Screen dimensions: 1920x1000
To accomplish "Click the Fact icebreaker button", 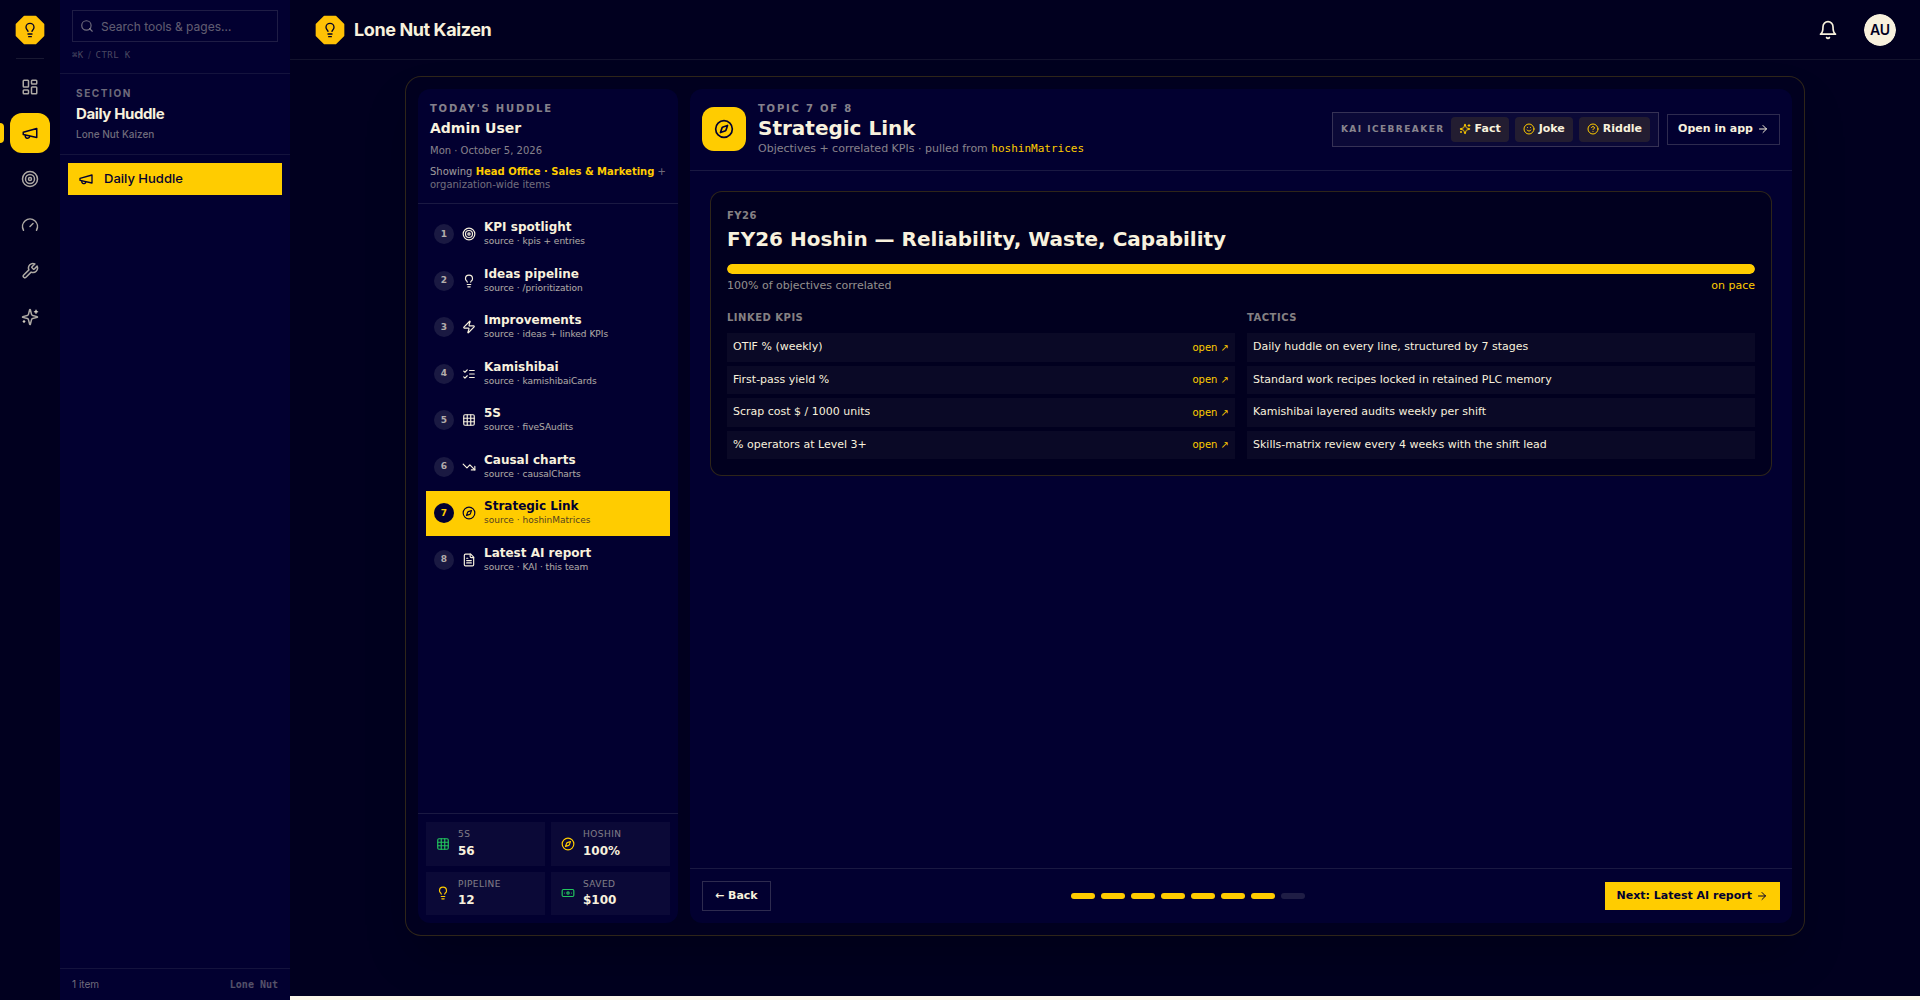I will [x=1480, y=129].
